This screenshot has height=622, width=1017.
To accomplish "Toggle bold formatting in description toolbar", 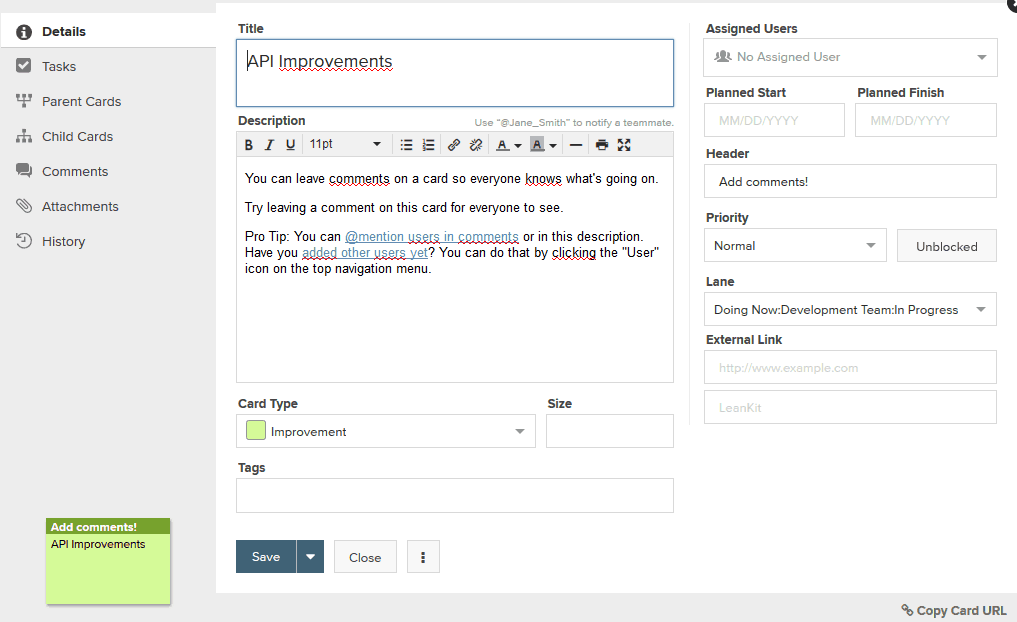I will (249, 145).
